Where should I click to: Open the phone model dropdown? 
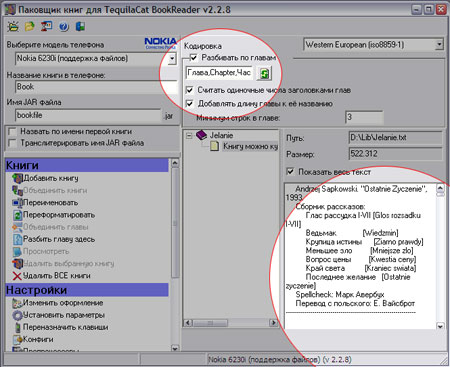pyautogui.click(x=172, y=59)
